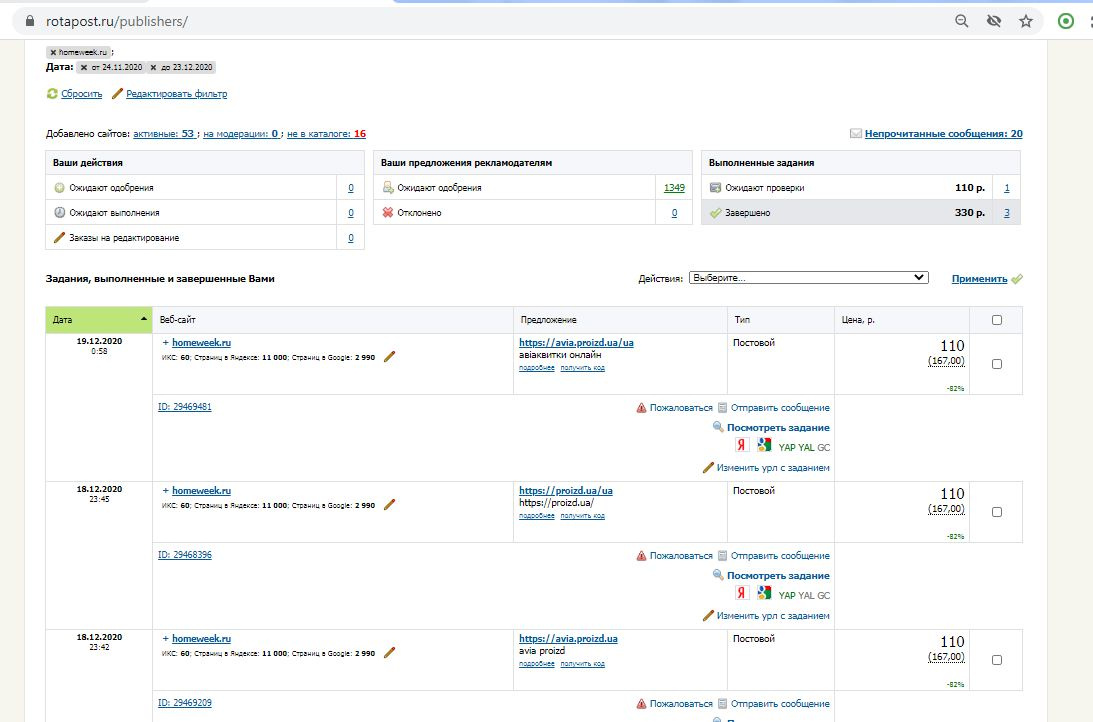
Task: Click the pencil icon beside Редактировать фильтр
Action: 117,93
